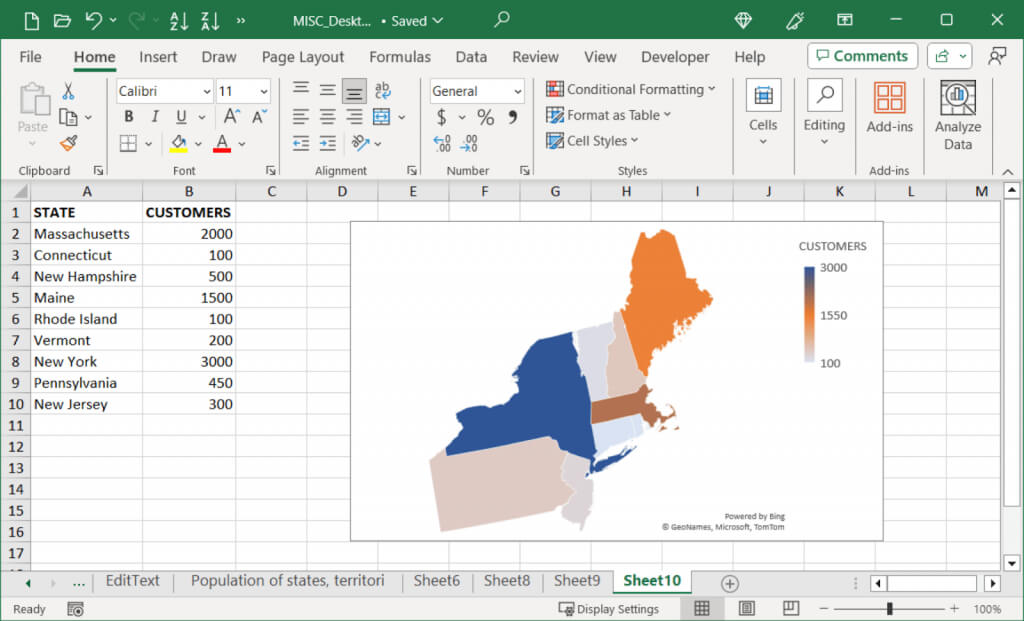Expand the General number format dropdown
This screenshot has width=1024, height=621.
pyautogui.click(x=517, y=91)
